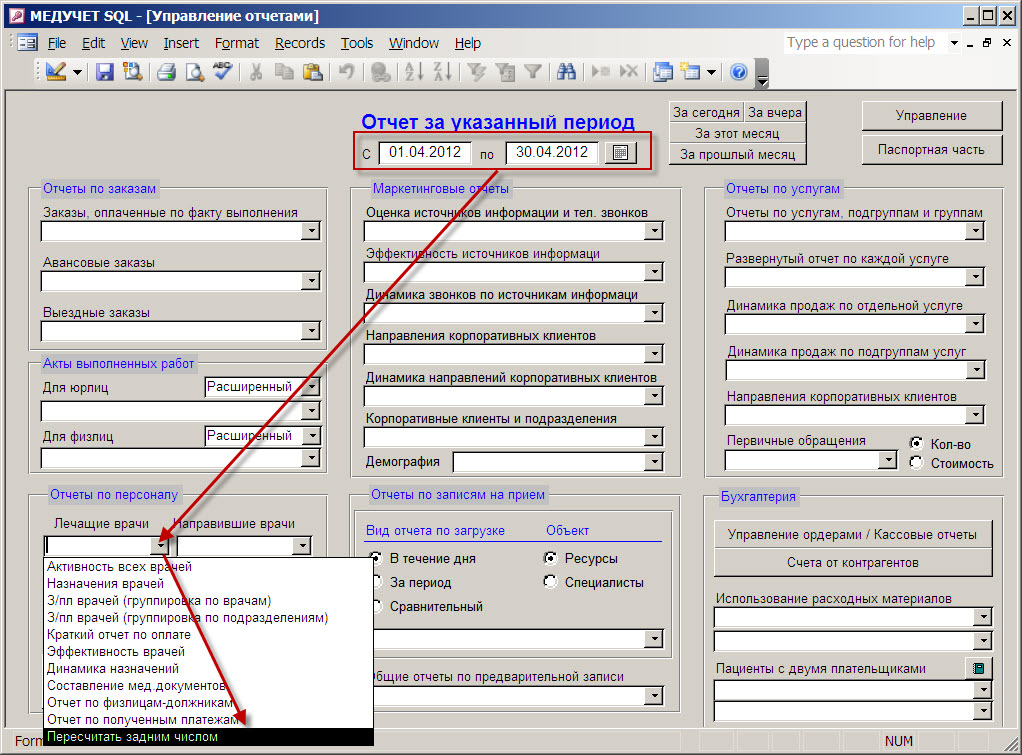Screen dimensions: 1022x755
Task: Click the end date field 30.04.2012
Action: pos(552,153)
